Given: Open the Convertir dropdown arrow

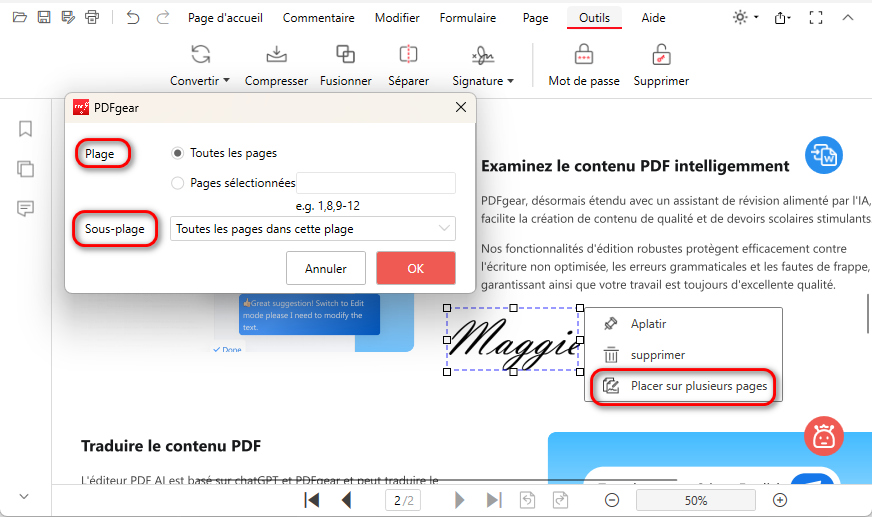Looking at the screenshot, I should pos(226,81).
